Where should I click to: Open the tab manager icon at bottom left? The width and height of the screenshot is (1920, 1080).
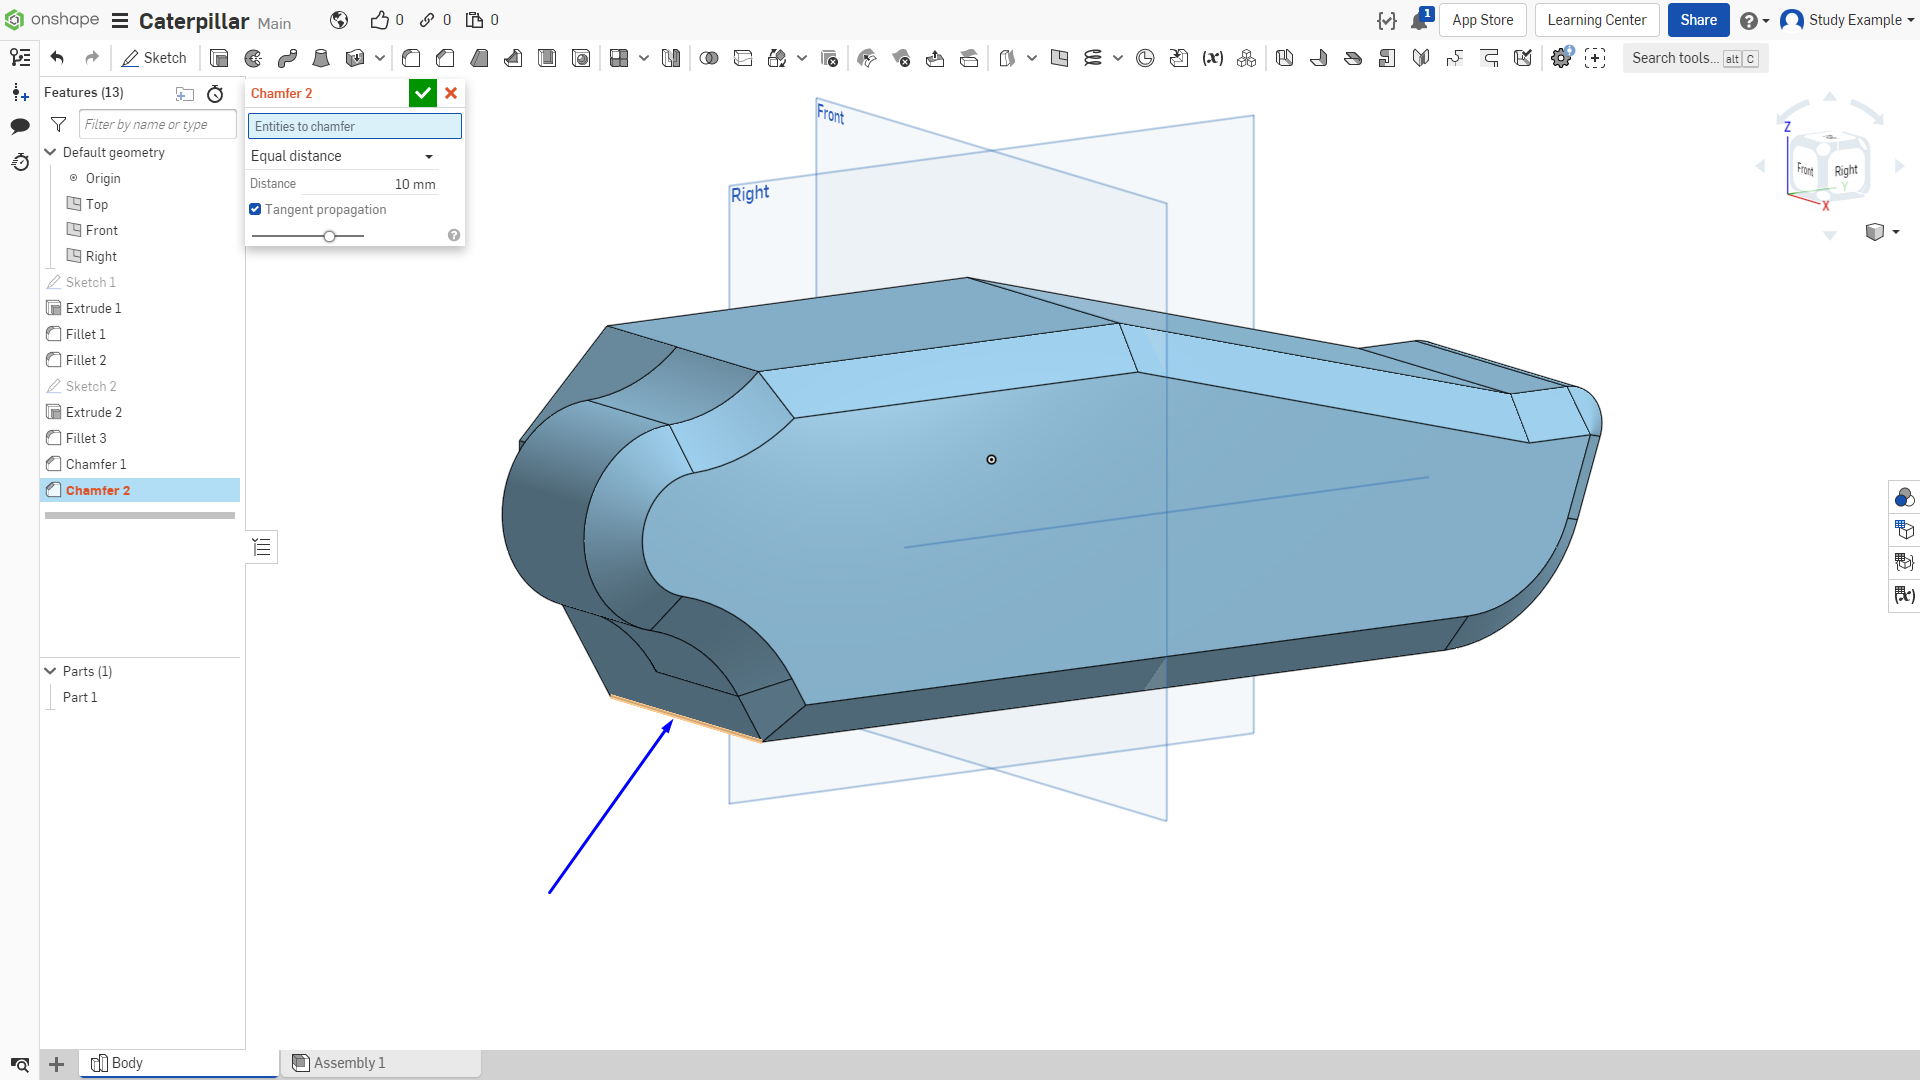pyautogui.click(x=20, y=1064)
